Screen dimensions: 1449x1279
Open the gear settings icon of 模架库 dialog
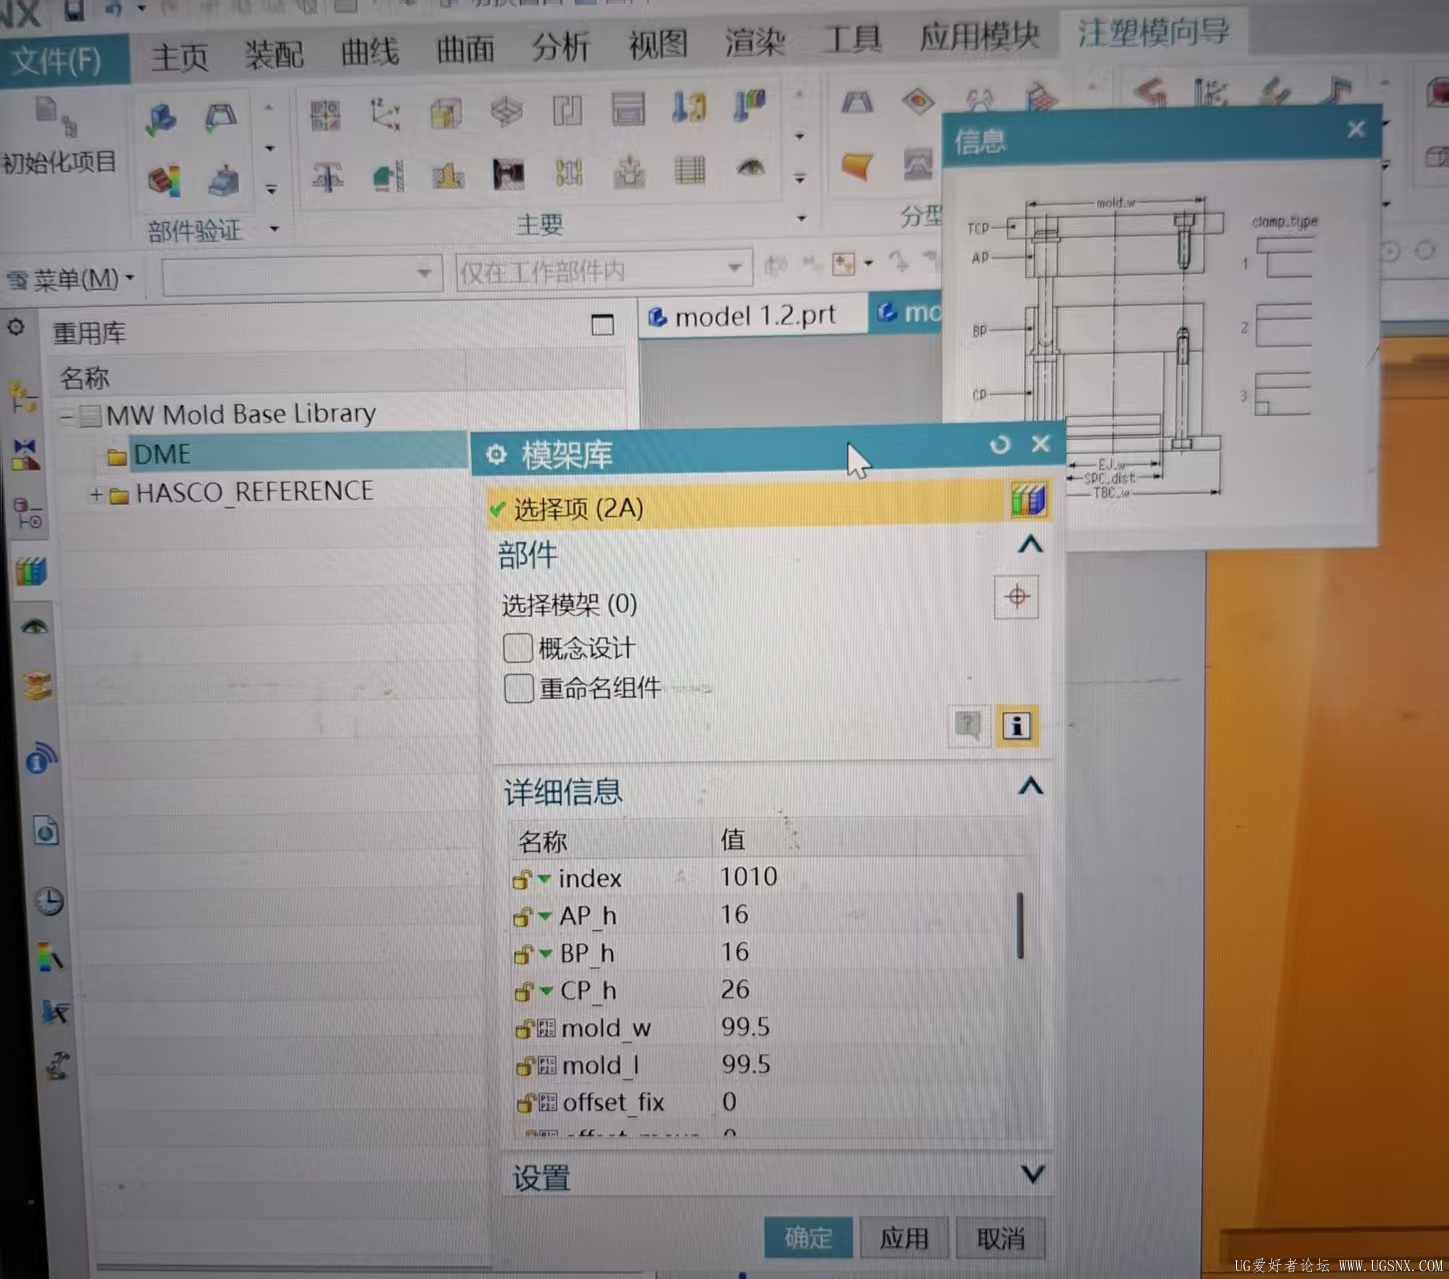click(x=496, y=455)
